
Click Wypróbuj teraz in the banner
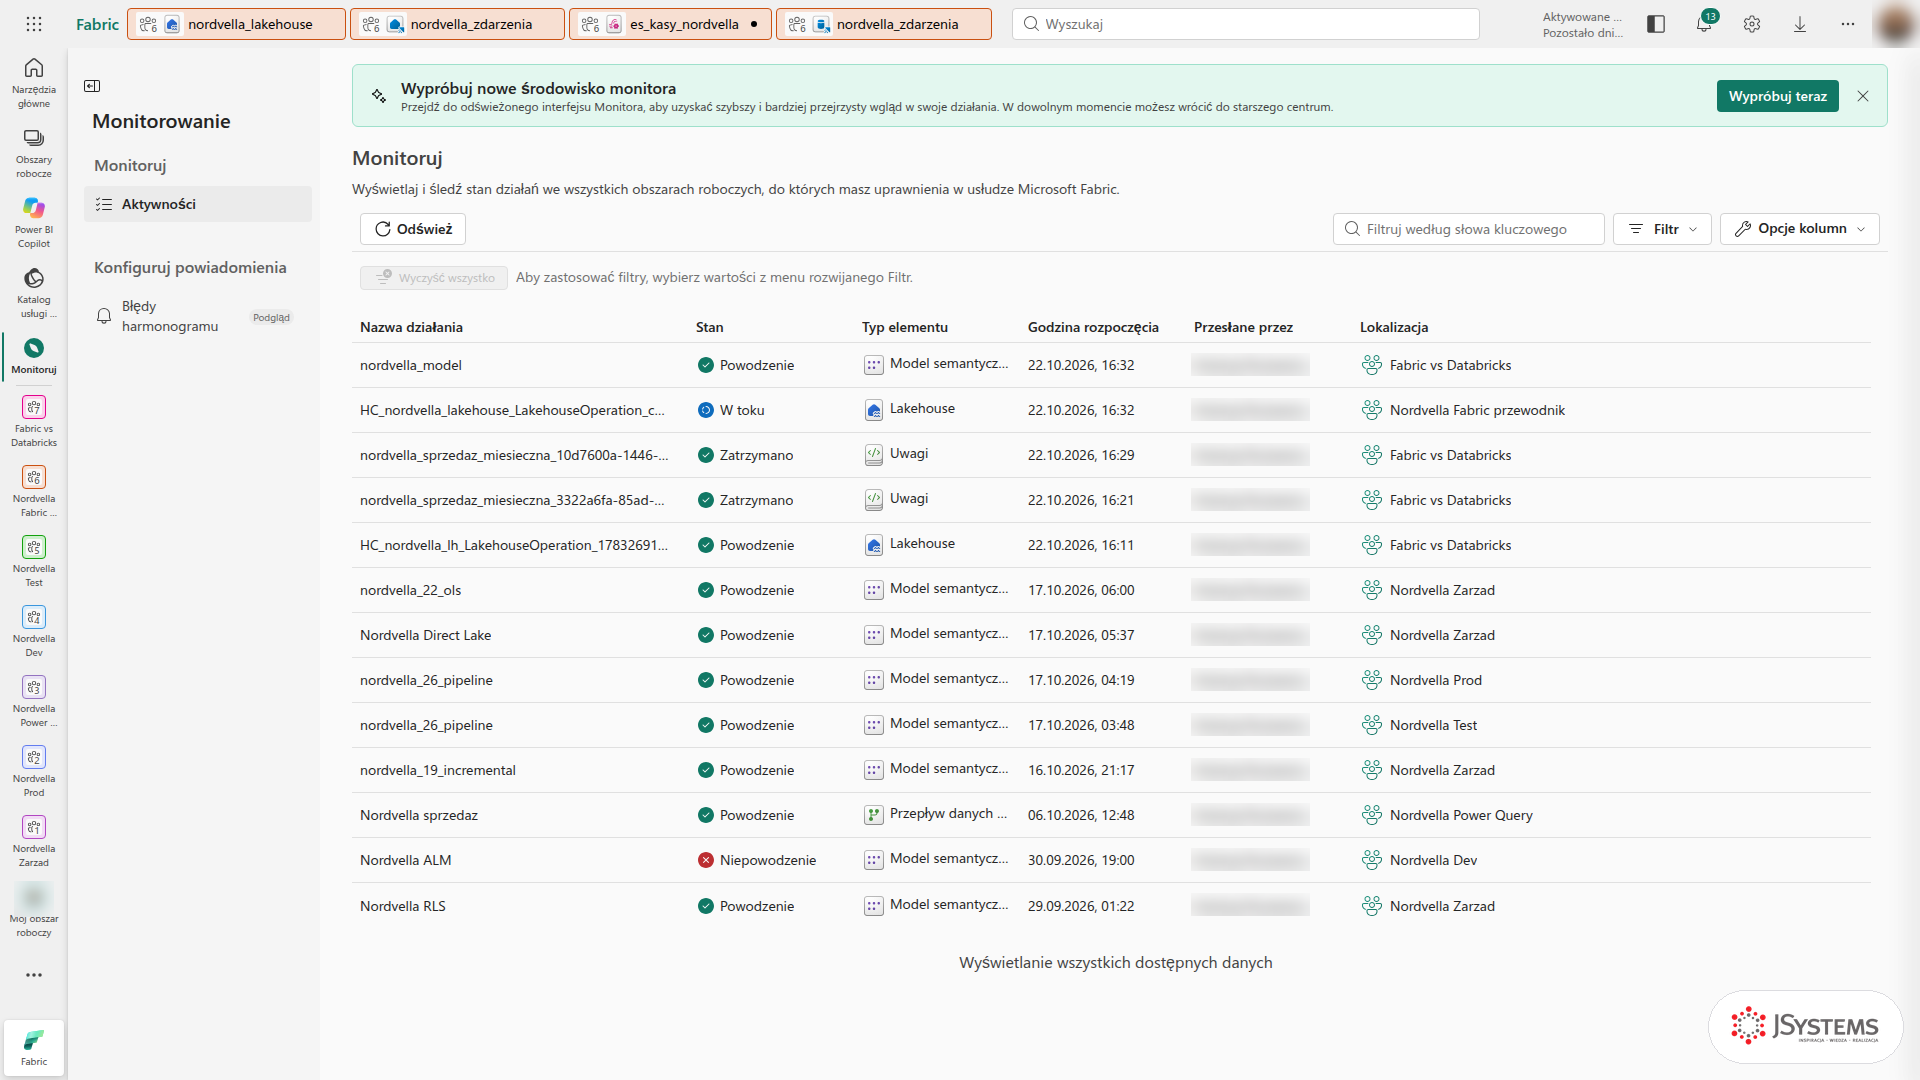pyautogui.click(x=1777, y=96)
